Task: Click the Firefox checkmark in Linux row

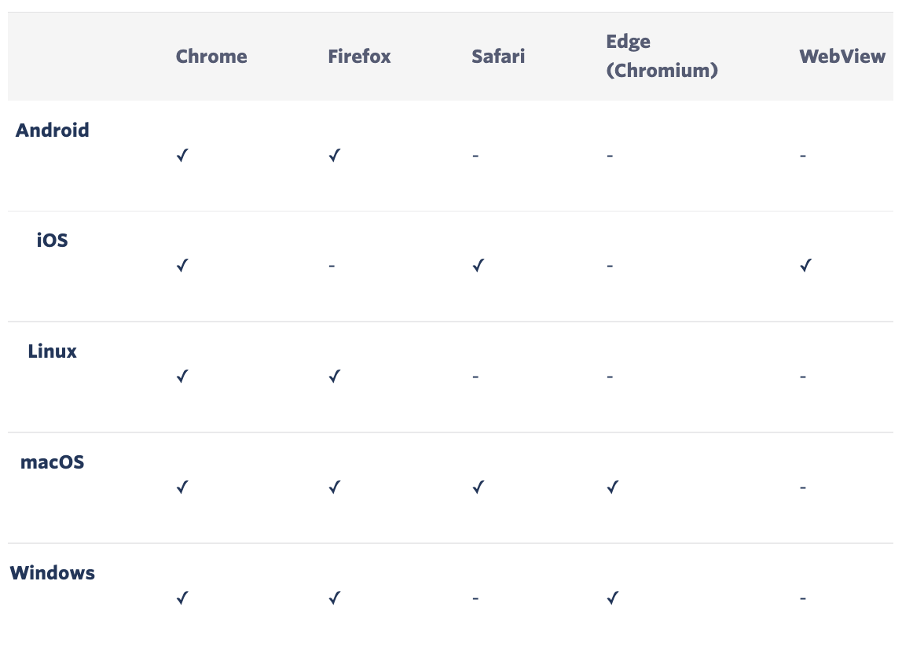Action: coord(334,376)
